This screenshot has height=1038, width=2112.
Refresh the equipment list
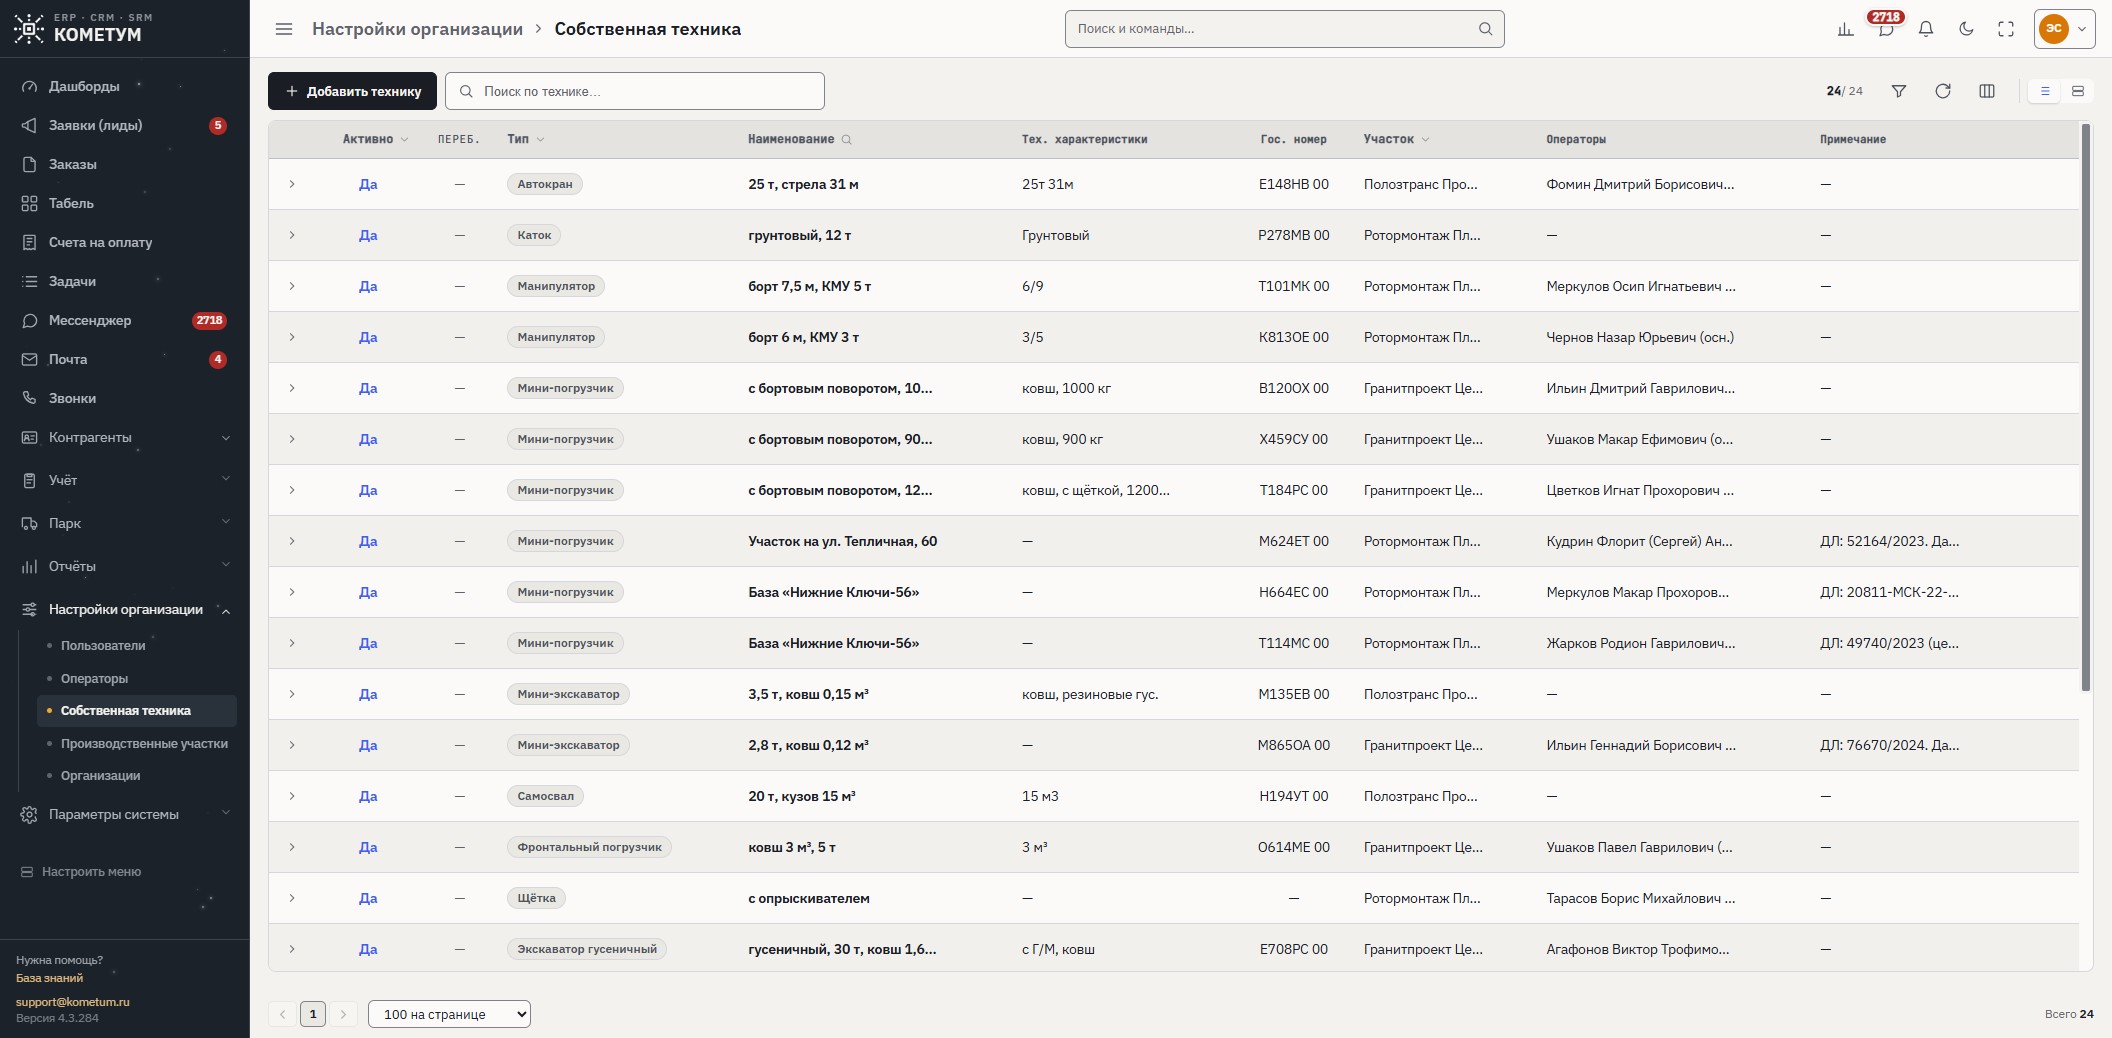pos(1943,91)
